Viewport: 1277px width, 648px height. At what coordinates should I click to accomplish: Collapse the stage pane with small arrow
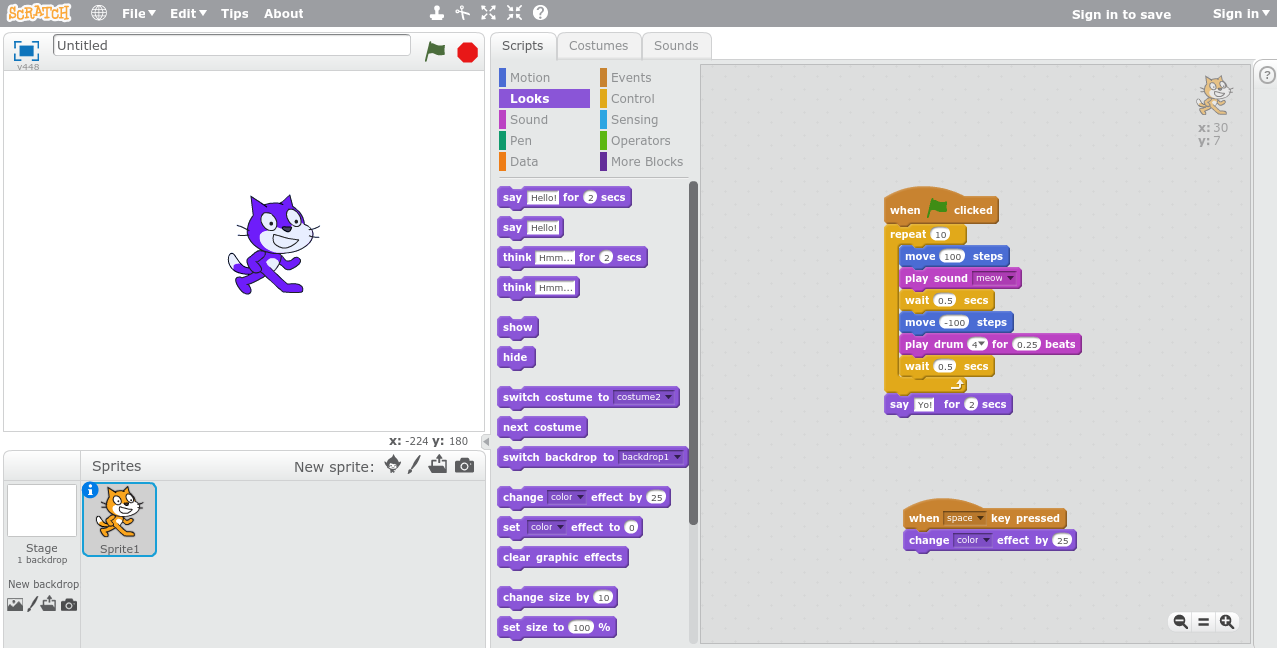click(x=485, y=441)
